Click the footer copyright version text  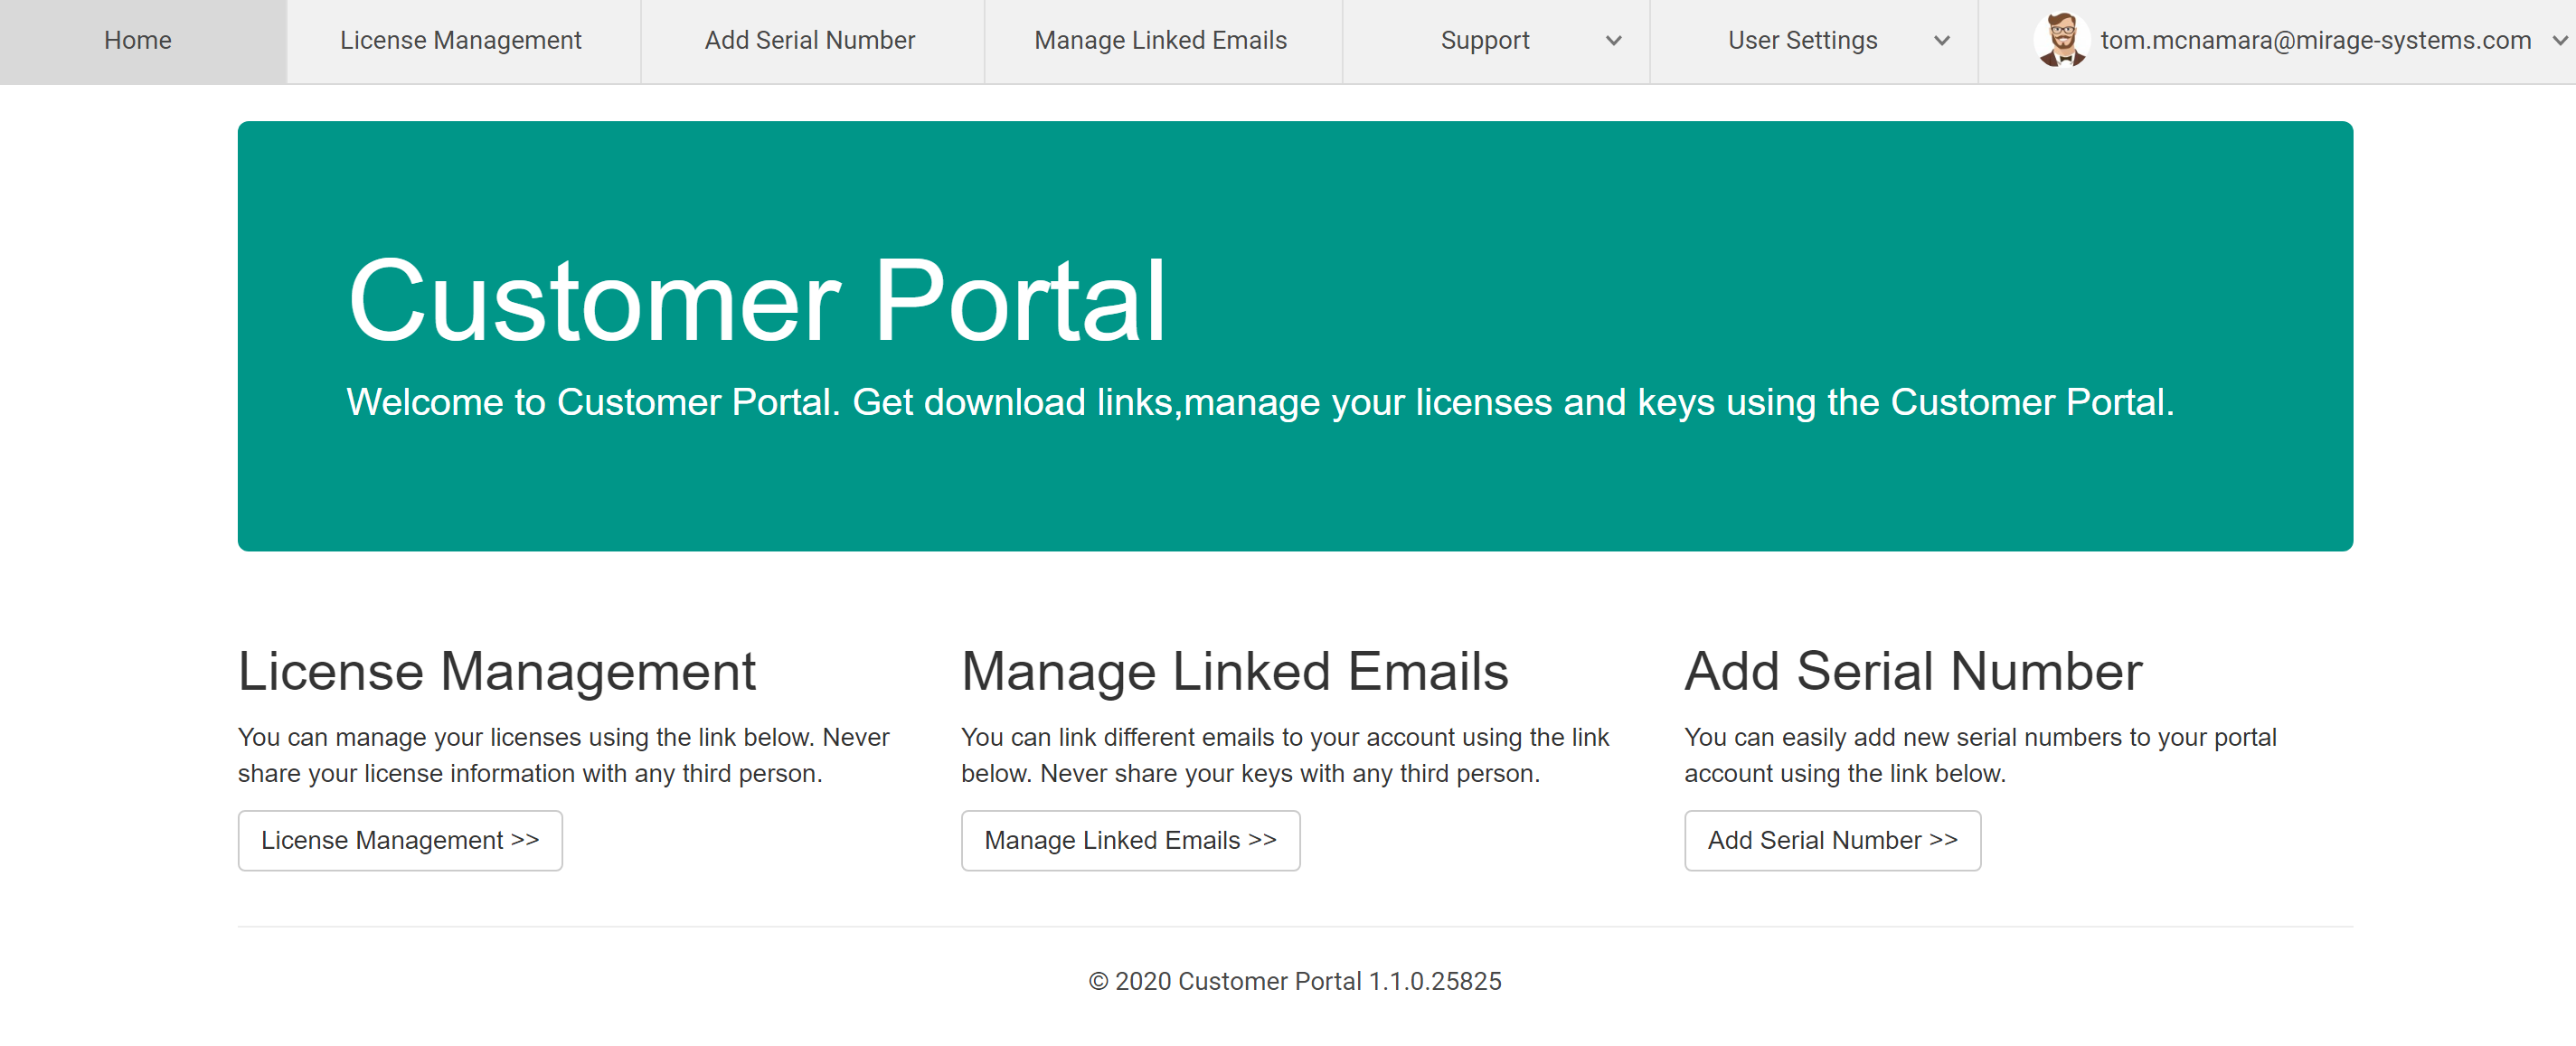click(1294, 981)
